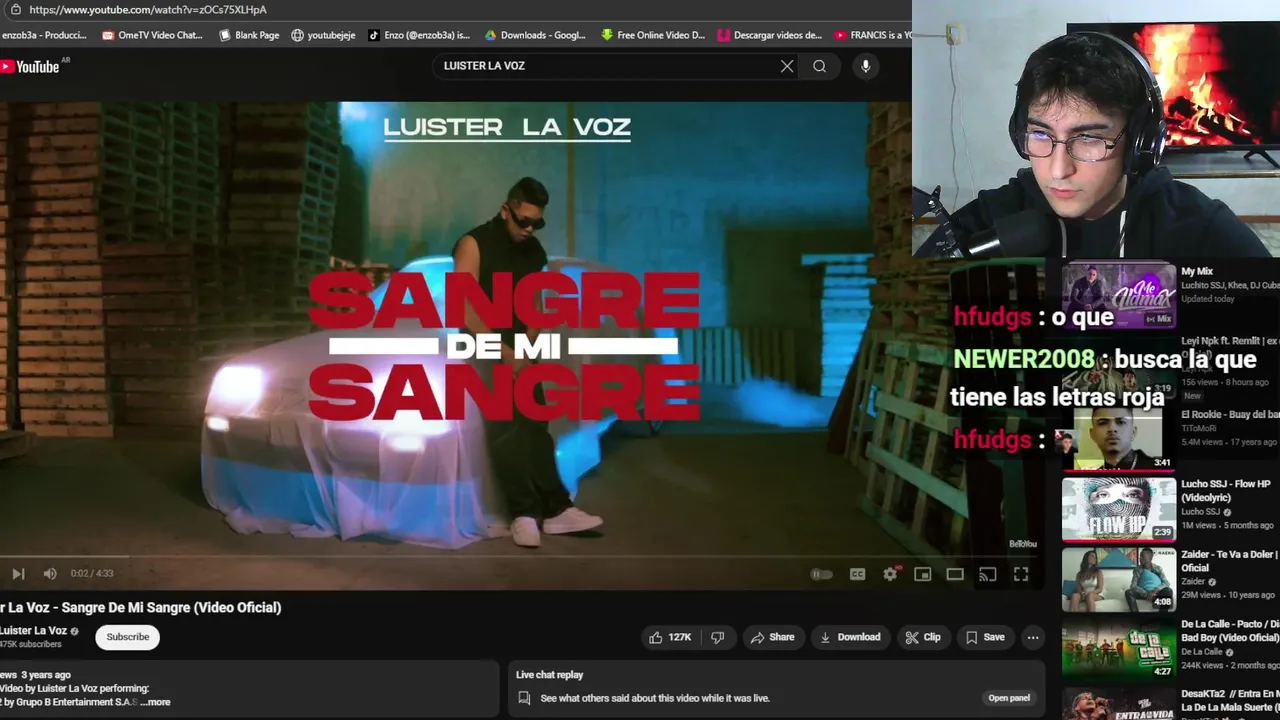Toggle closed captions CC button
Screen dimensions: 1280x720
pos(857,574)
